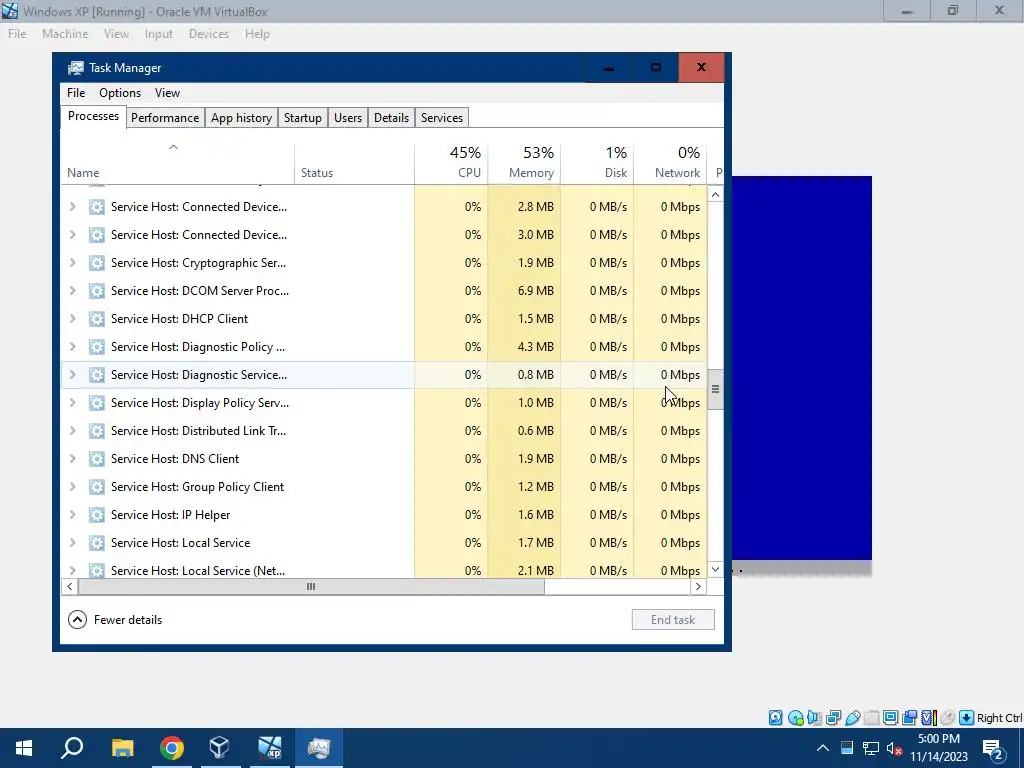This screenshot has width=1024, height=768.
Task: Switch to the Details tab
Action: [x=391, y=118]
